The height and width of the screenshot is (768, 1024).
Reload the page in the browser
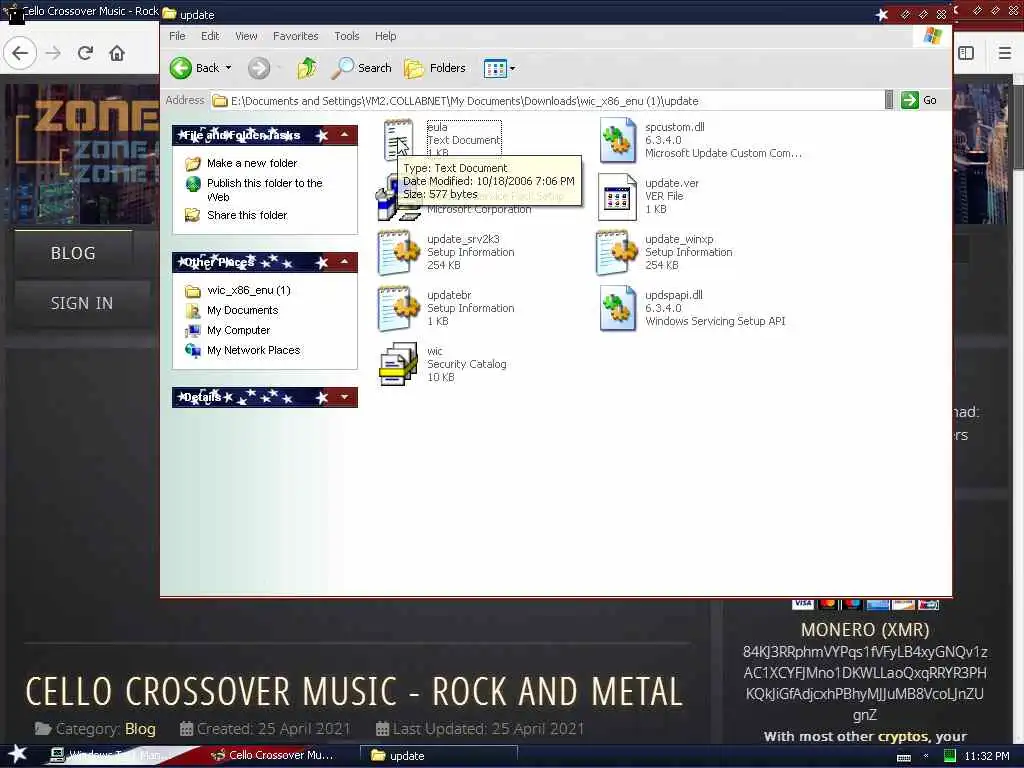pos(86,53)
